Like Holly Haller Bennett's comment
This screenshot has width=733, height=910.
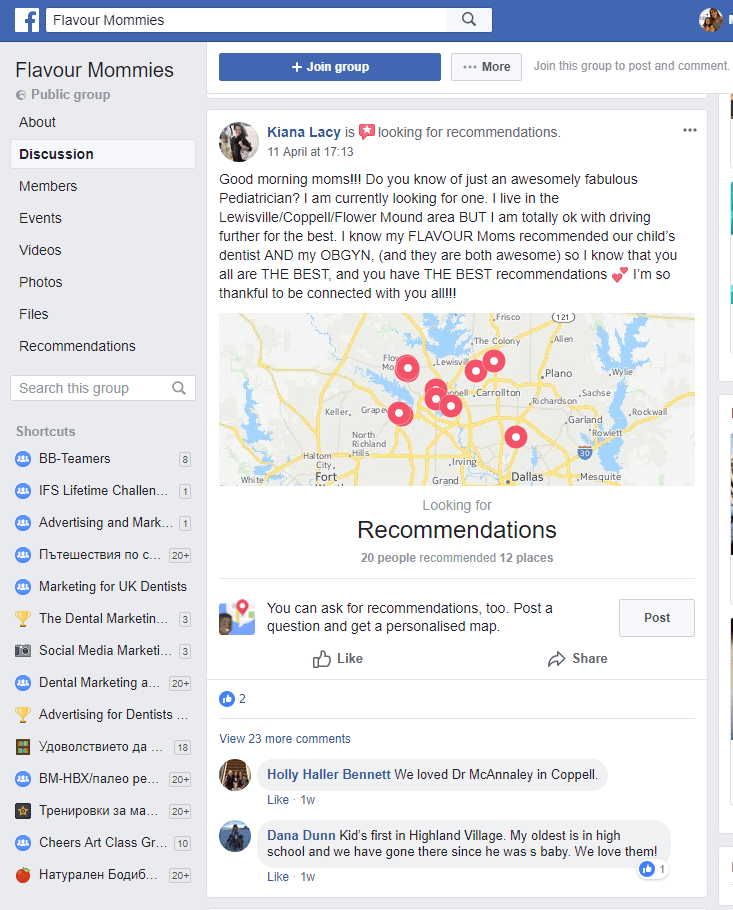tap(277, 800)
